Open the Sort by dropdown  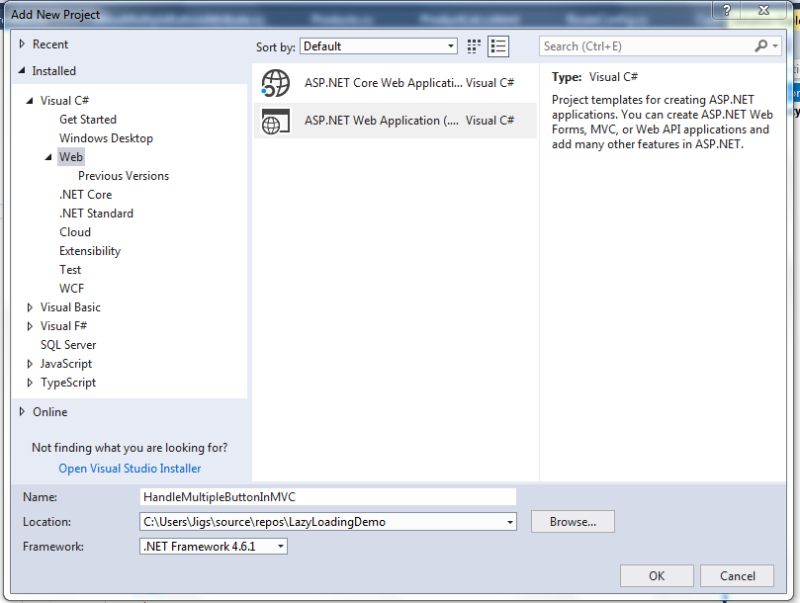pyautogui.click(x=451, y=46)
